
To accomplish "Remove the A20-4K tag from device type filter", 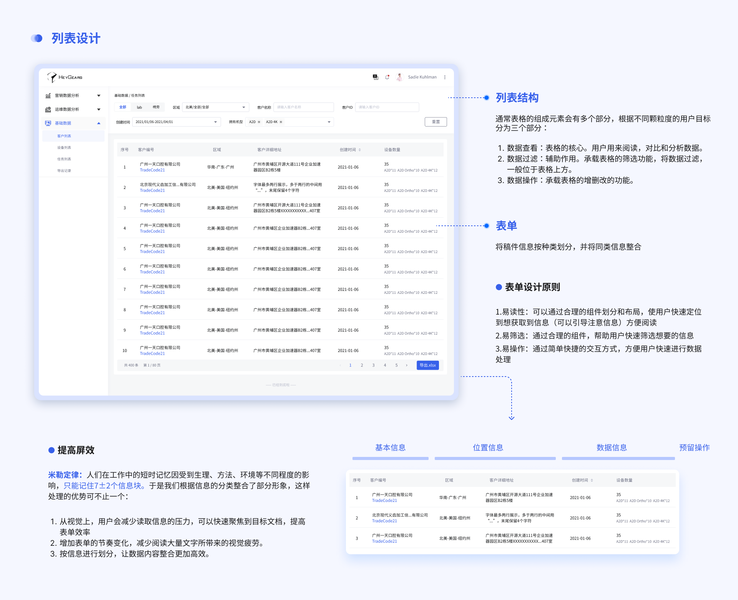I will click(x=281, y=122).
